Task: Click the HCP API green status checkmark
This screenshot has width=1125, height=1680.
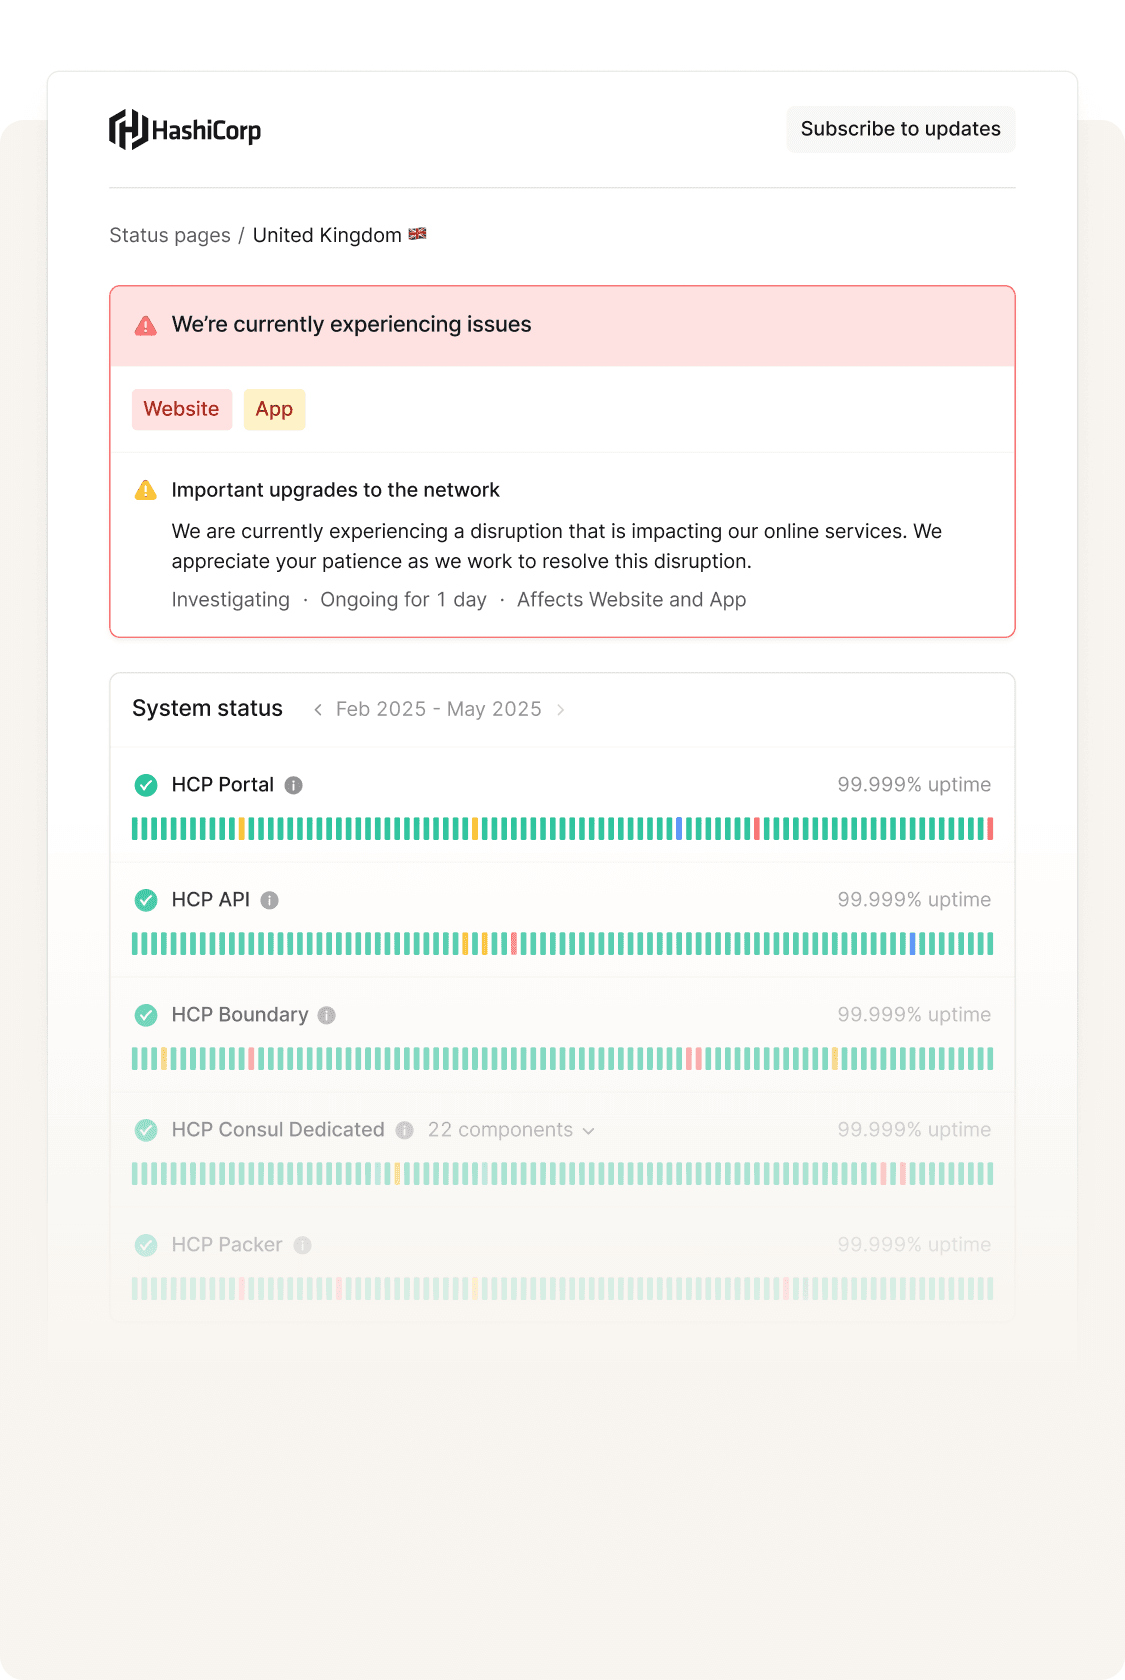Action: coord(146,899)
